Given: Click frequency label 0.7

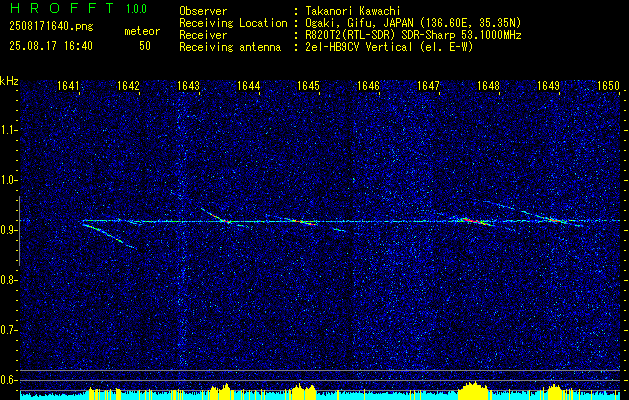Looking at the screenshot, I should pyautogui.click(x=8, y=330).
